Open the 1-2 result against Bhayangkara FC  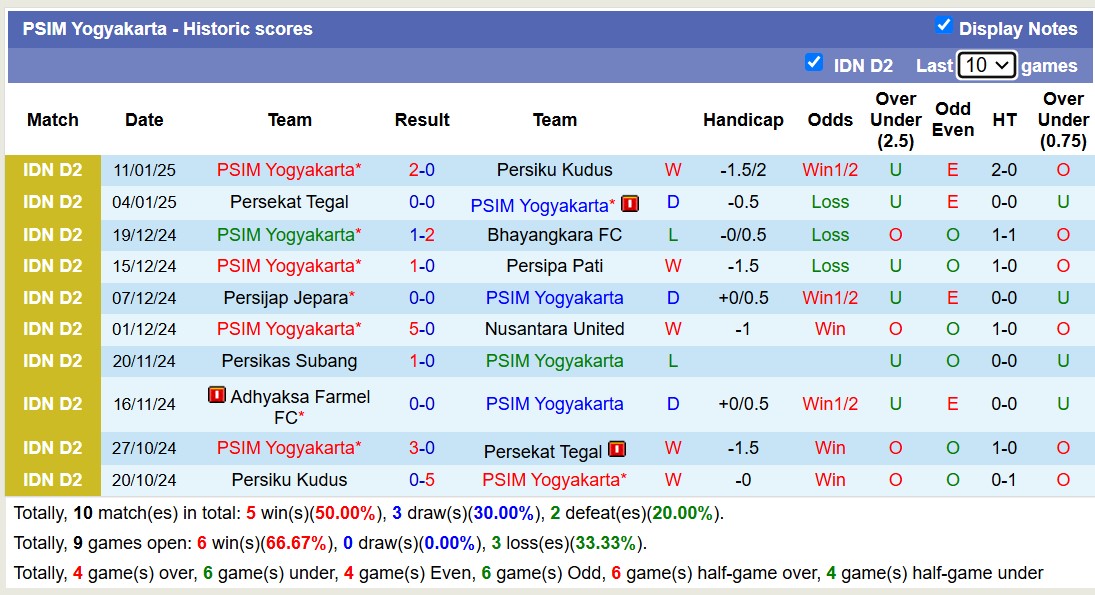[x=421, y=235]
